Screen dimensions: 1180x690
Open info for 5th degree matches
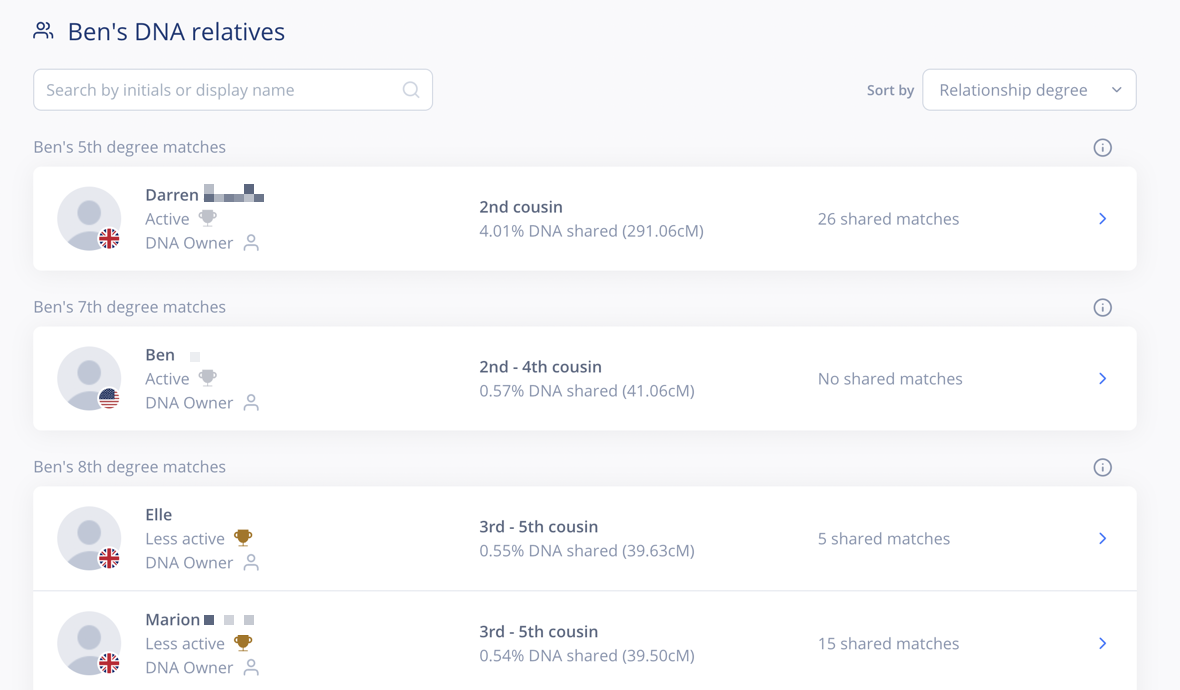click(1102, 148)
